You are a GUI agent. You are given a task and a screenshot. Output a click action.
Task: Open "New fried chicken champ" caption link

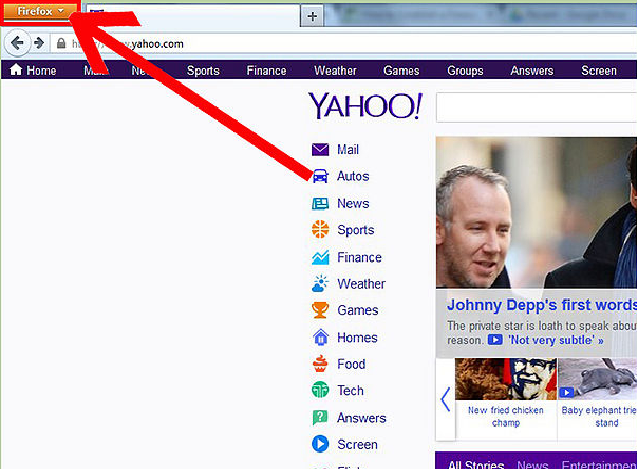505,416
